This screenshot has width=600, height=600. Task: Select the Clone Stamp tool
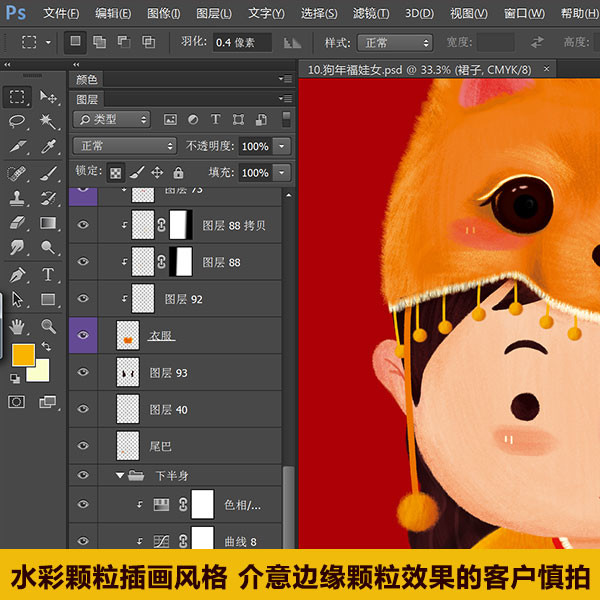[17, 198]
